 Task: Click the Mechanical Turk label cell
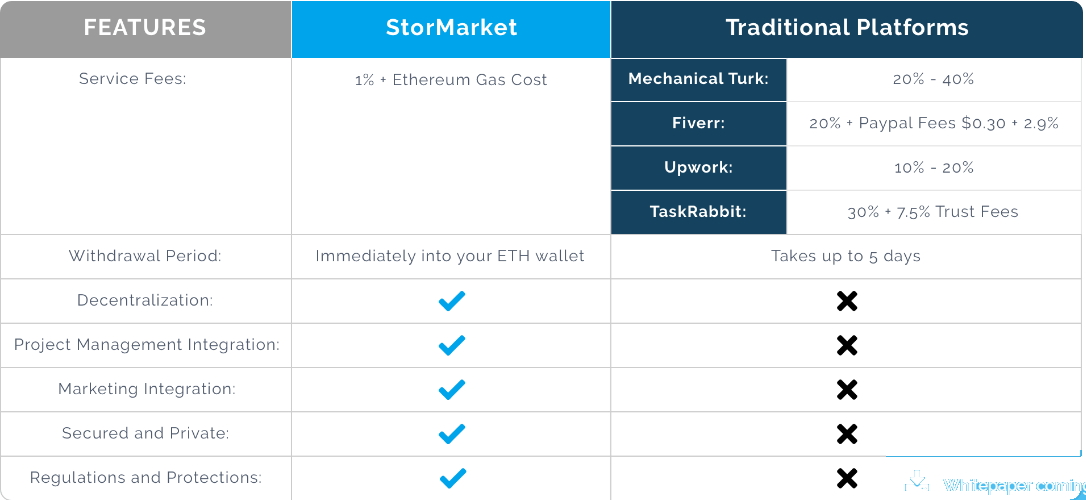[699, 80]
